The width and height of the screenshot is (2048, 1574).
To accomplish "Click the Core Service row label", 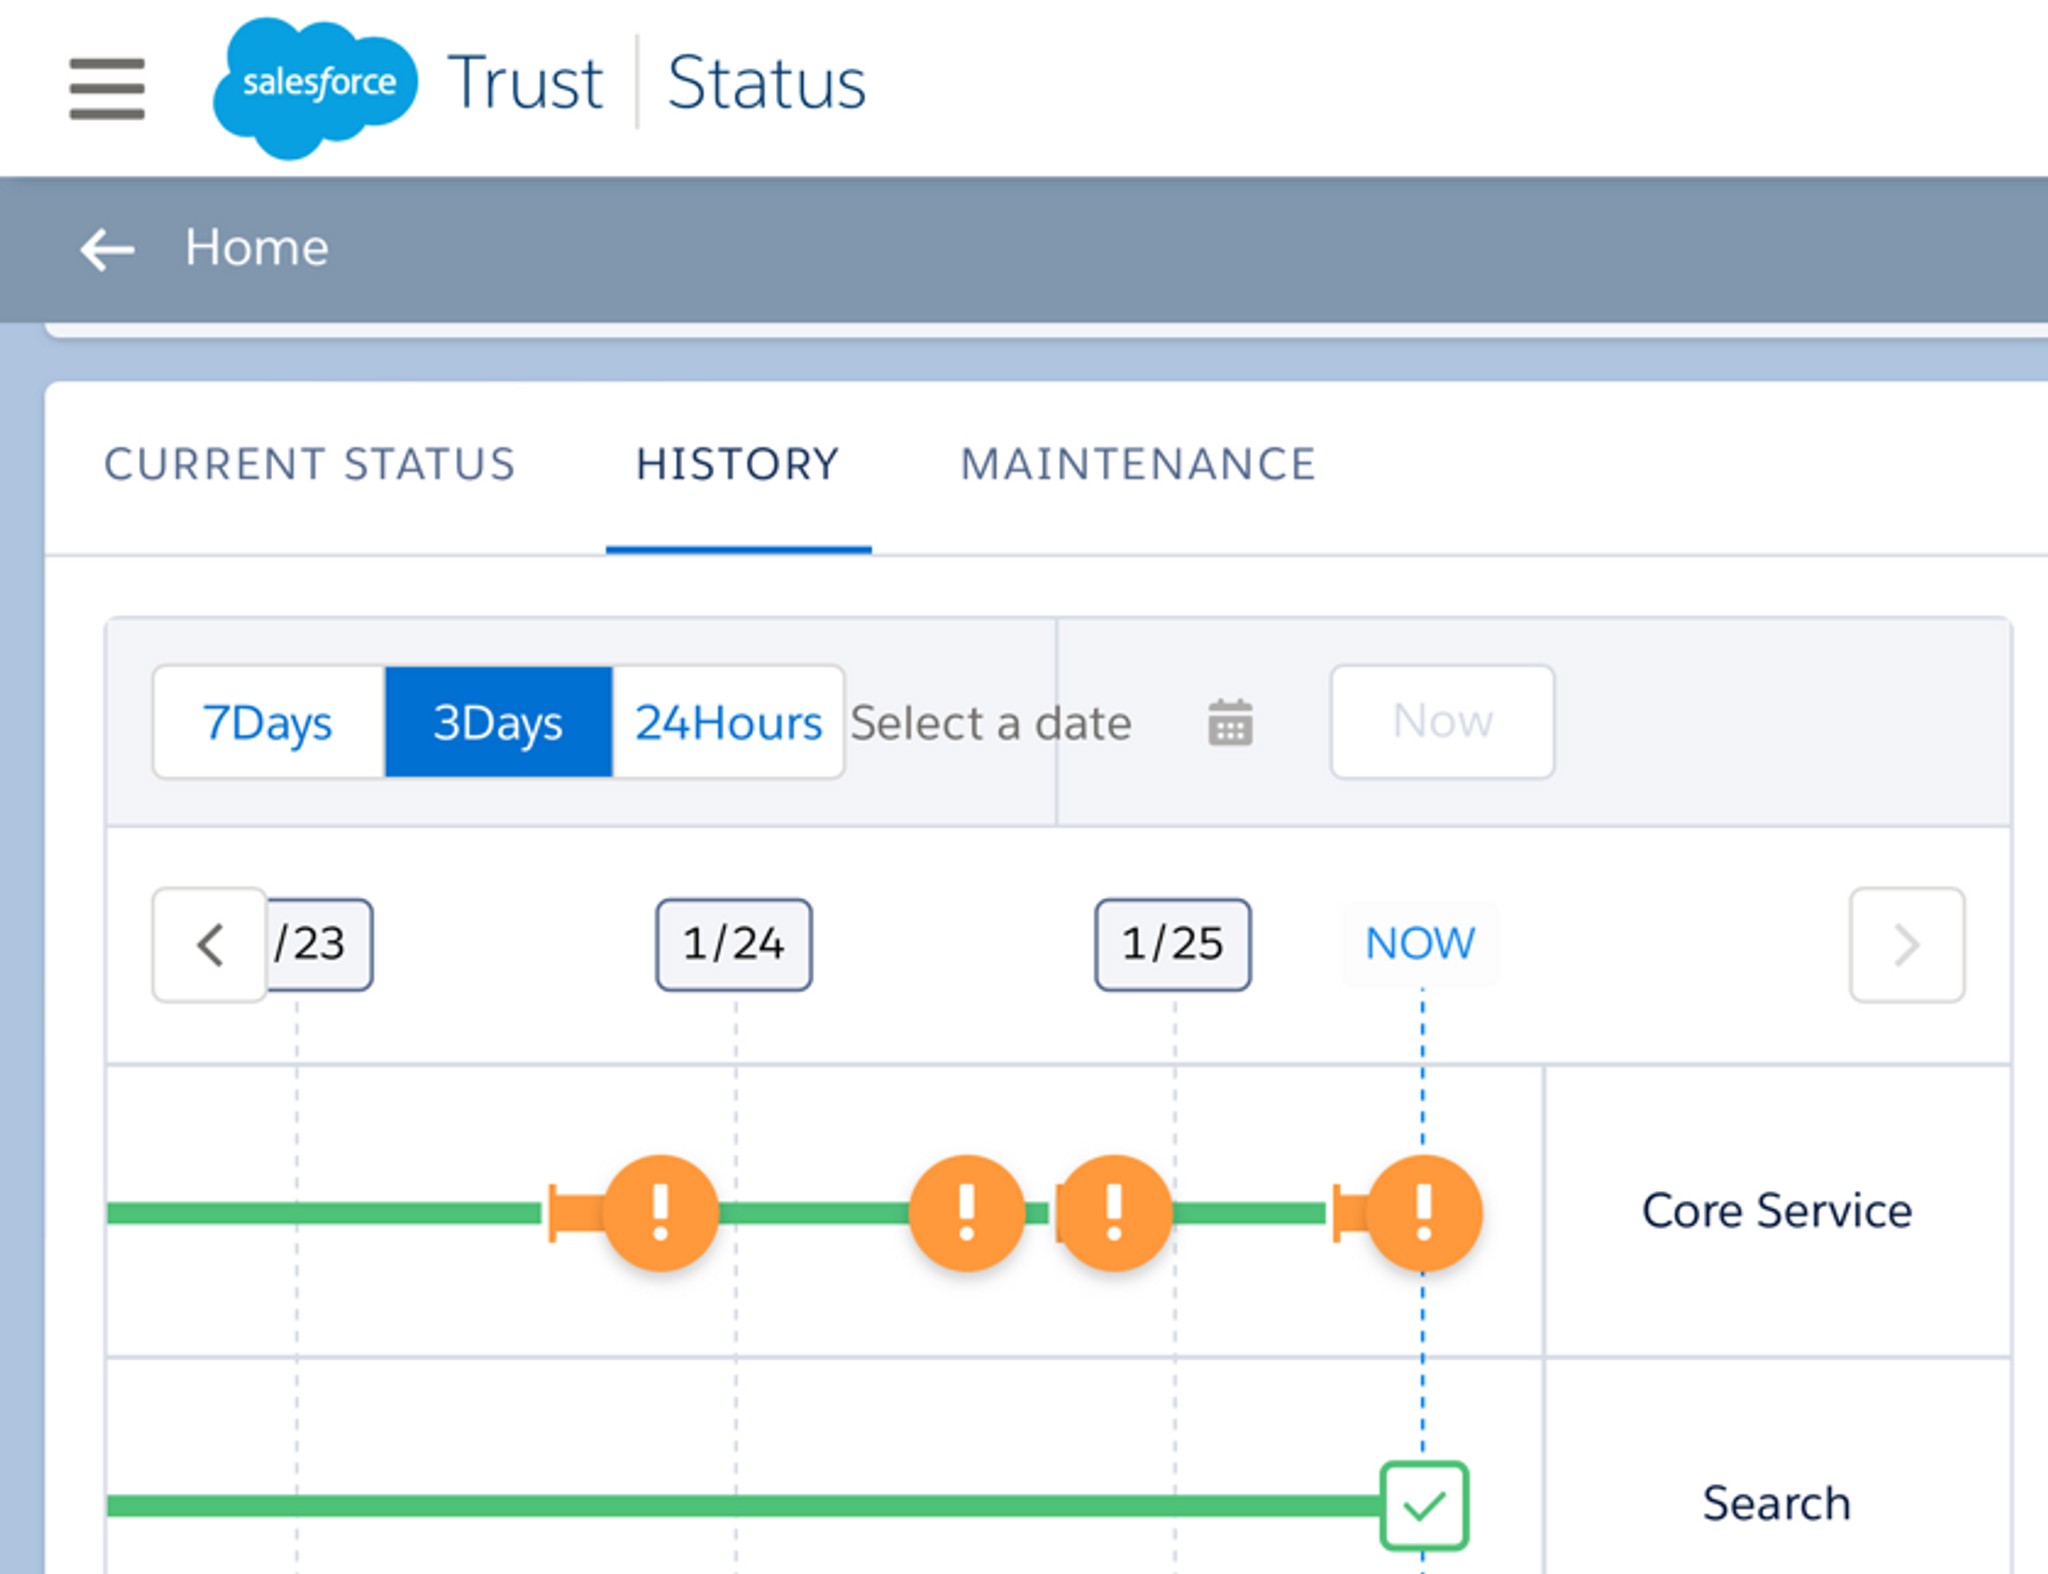I will point(1777,1211).
